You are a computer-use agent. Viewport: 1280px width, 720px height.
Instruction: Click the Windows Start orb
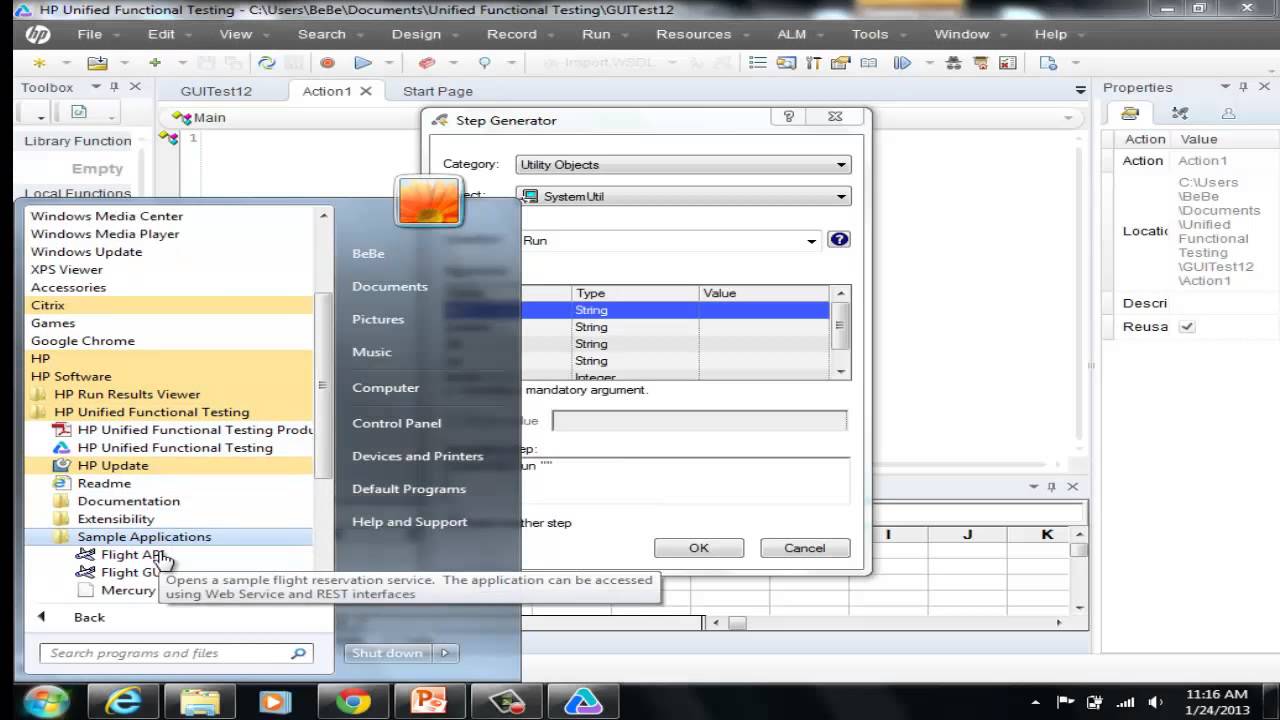pos(47,702)
